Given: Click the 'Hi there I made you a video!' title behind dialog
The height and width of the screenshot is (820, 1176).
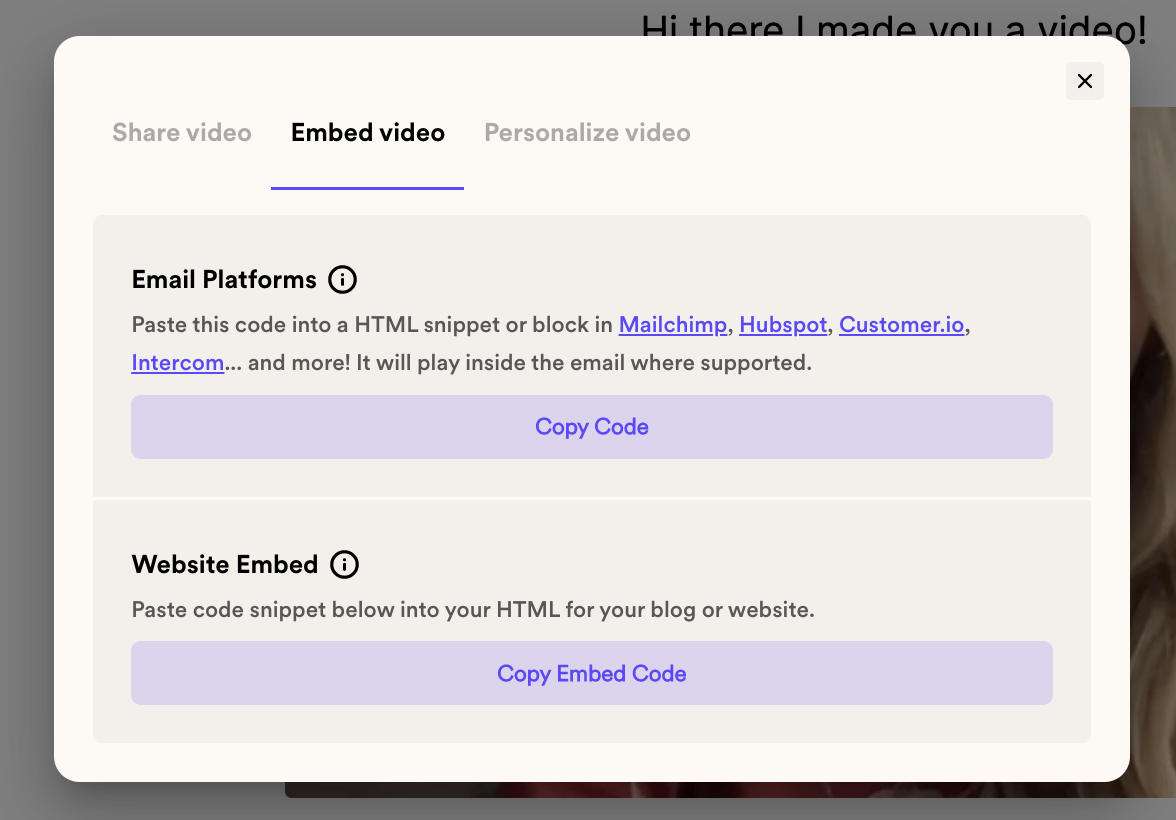Looking at the screenshot, I should [x=894, y=30].
